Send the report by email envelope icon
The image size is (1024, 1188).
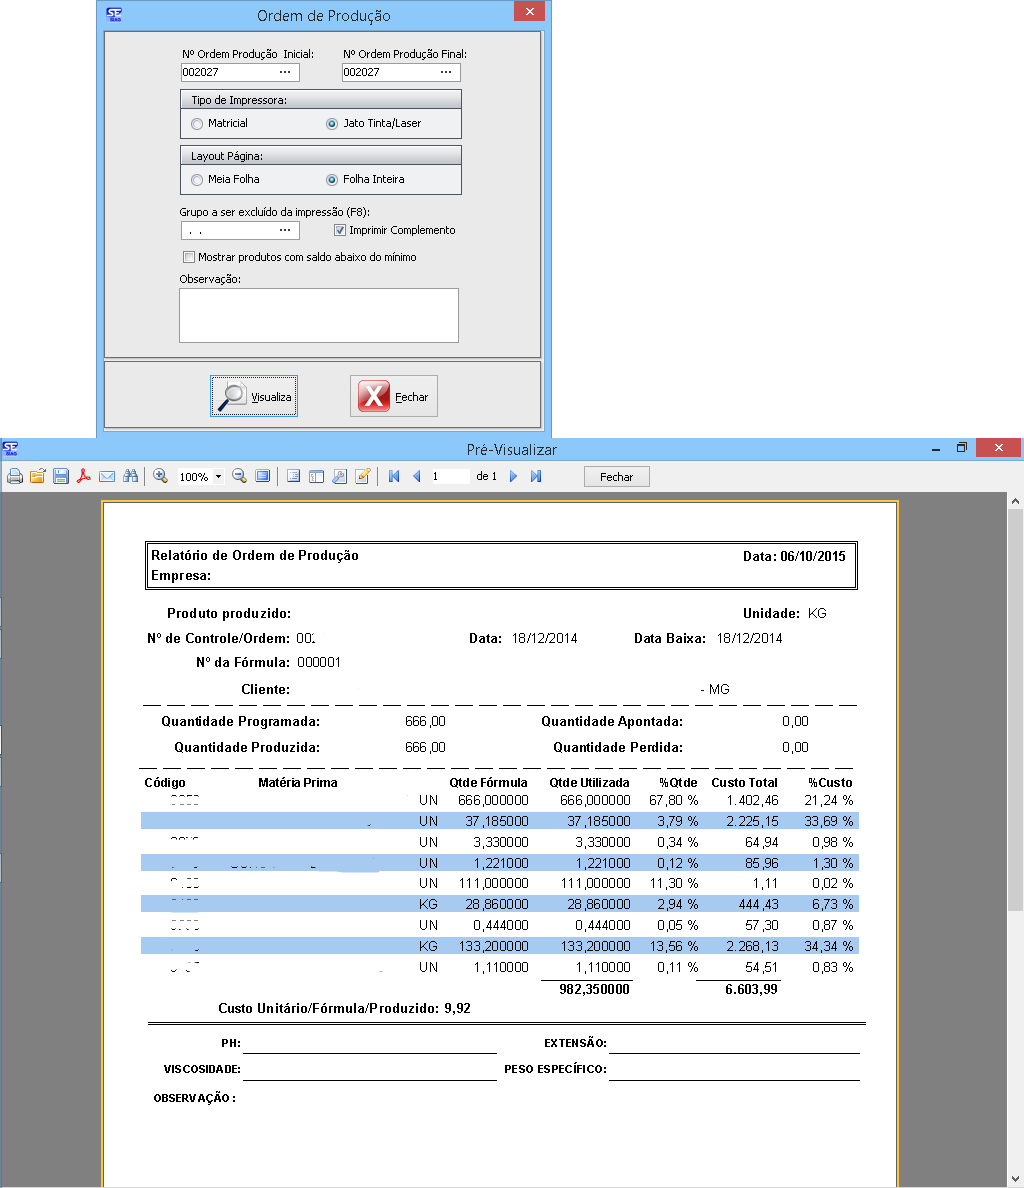(107, 477)
